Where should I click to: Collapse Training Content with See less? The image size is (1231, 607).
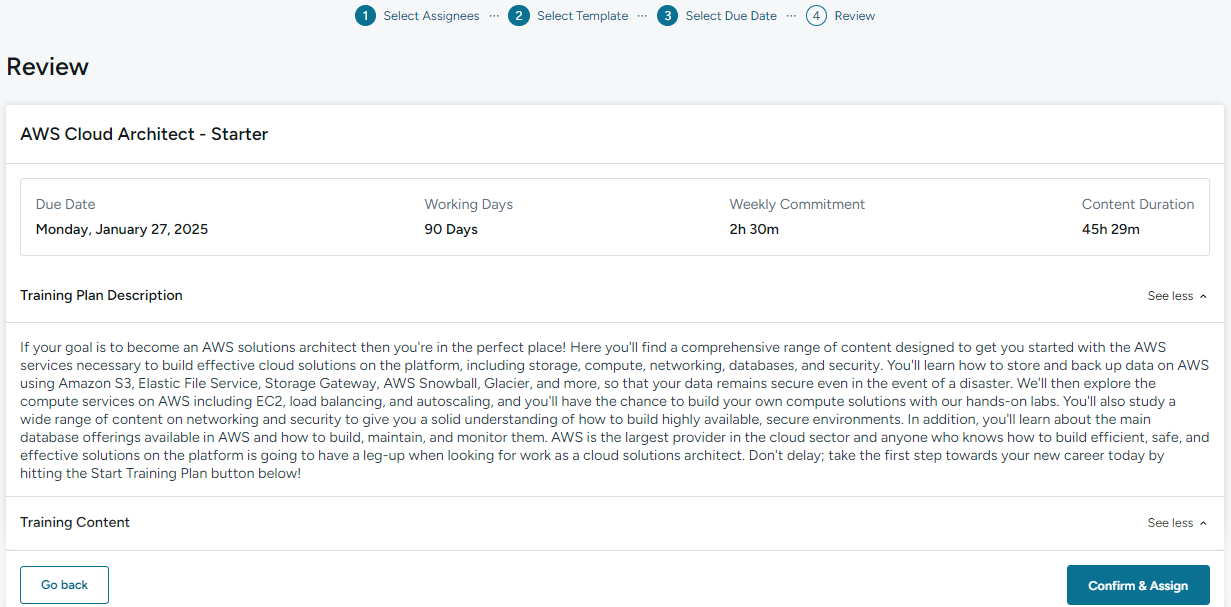pos(1177,523)
